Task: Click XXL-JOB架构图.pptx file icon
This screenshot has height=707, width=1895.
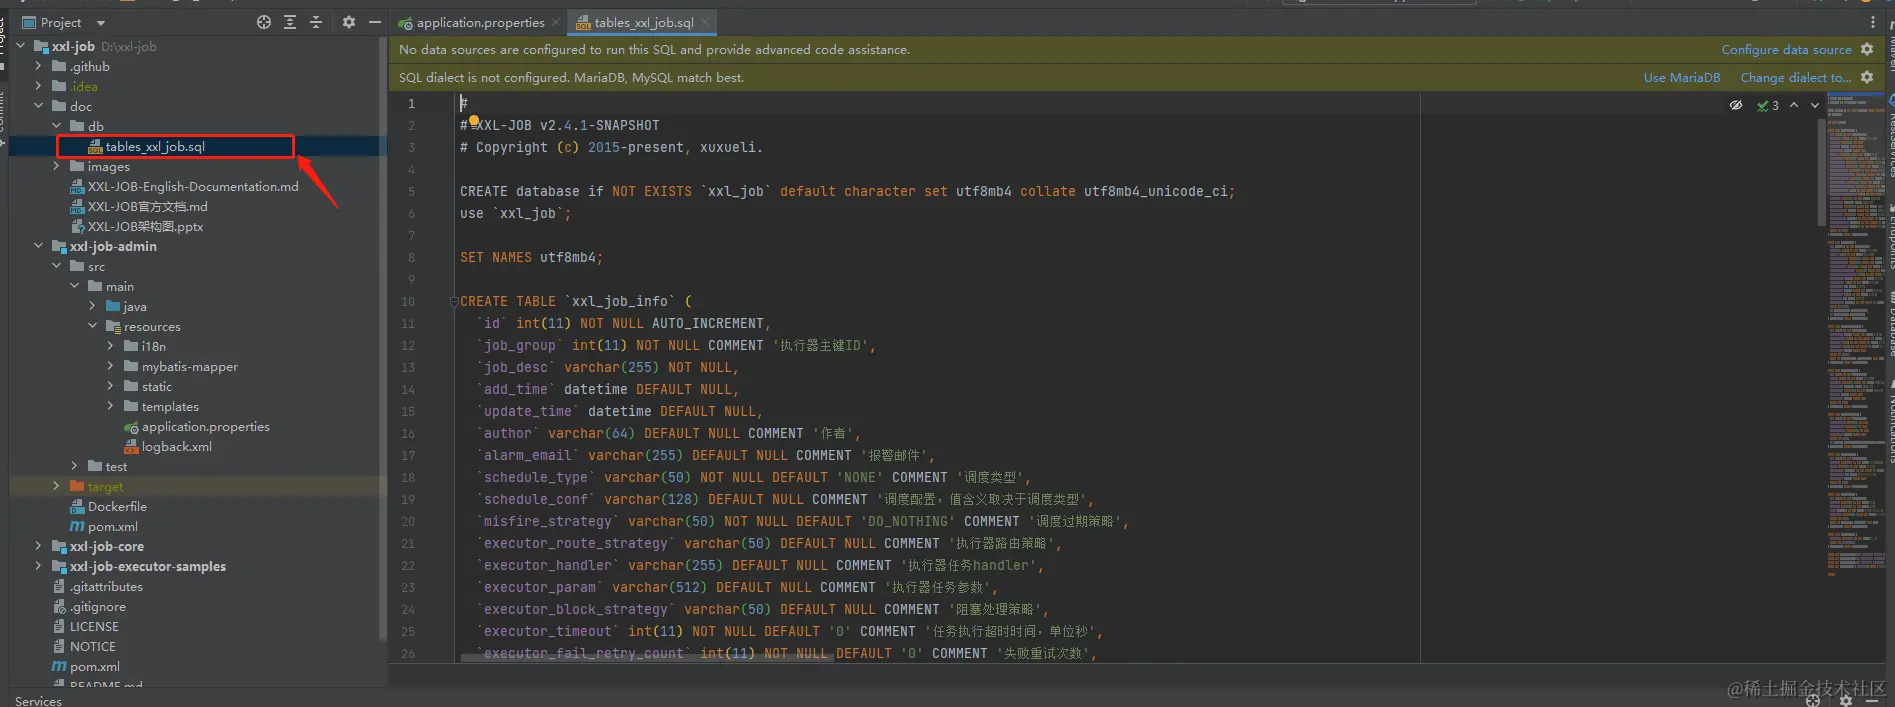Action: pos(77,226)
